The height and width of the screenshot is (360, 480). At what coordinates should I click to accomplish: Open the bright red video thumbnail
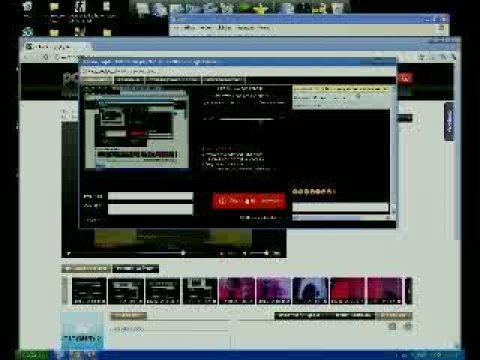coord(347,291)
